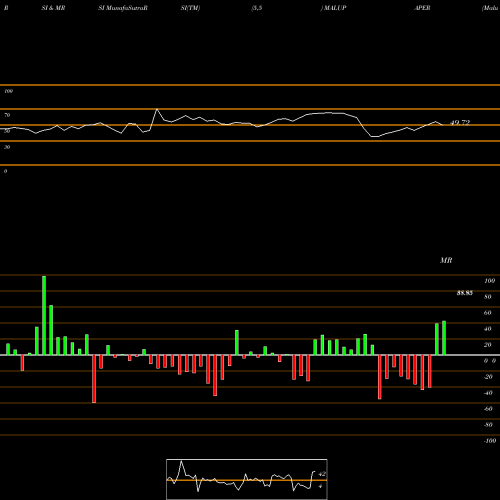Click the "-100" label on MR axis
Screen dimensions: 500x500
[x=490, y=441]
